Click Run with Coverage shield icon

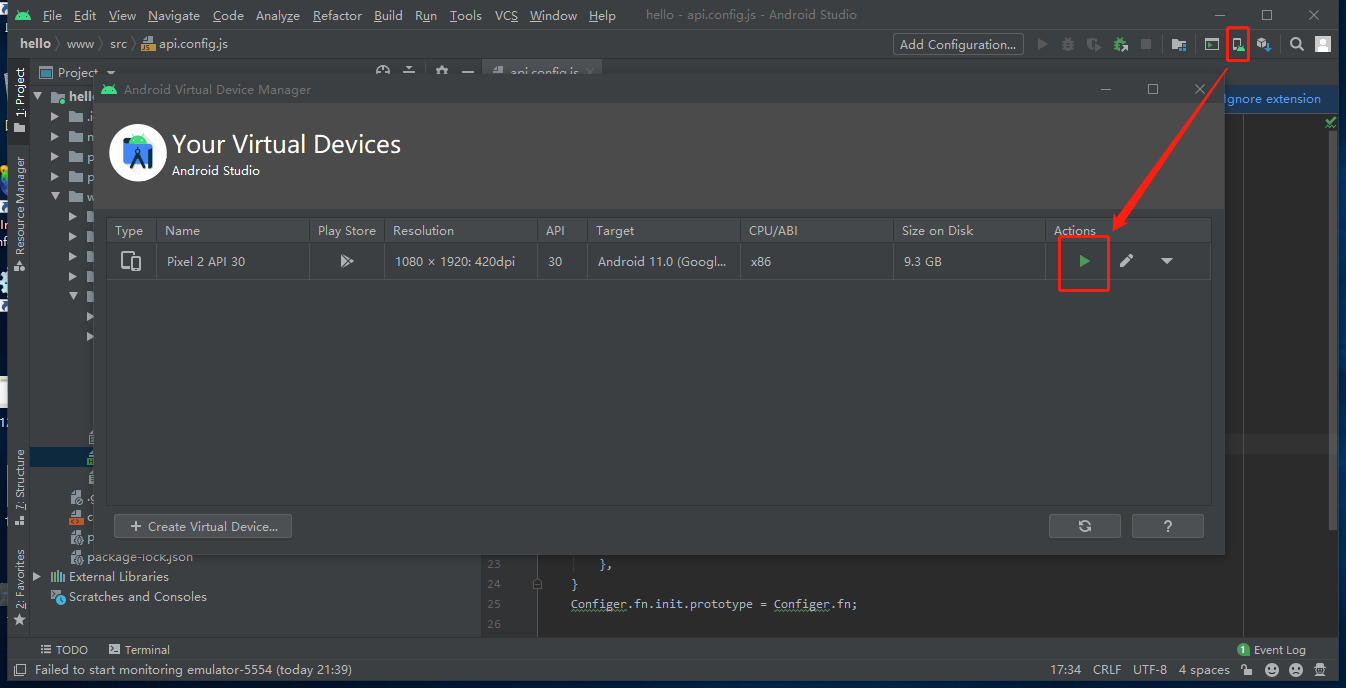[1094, 44]
